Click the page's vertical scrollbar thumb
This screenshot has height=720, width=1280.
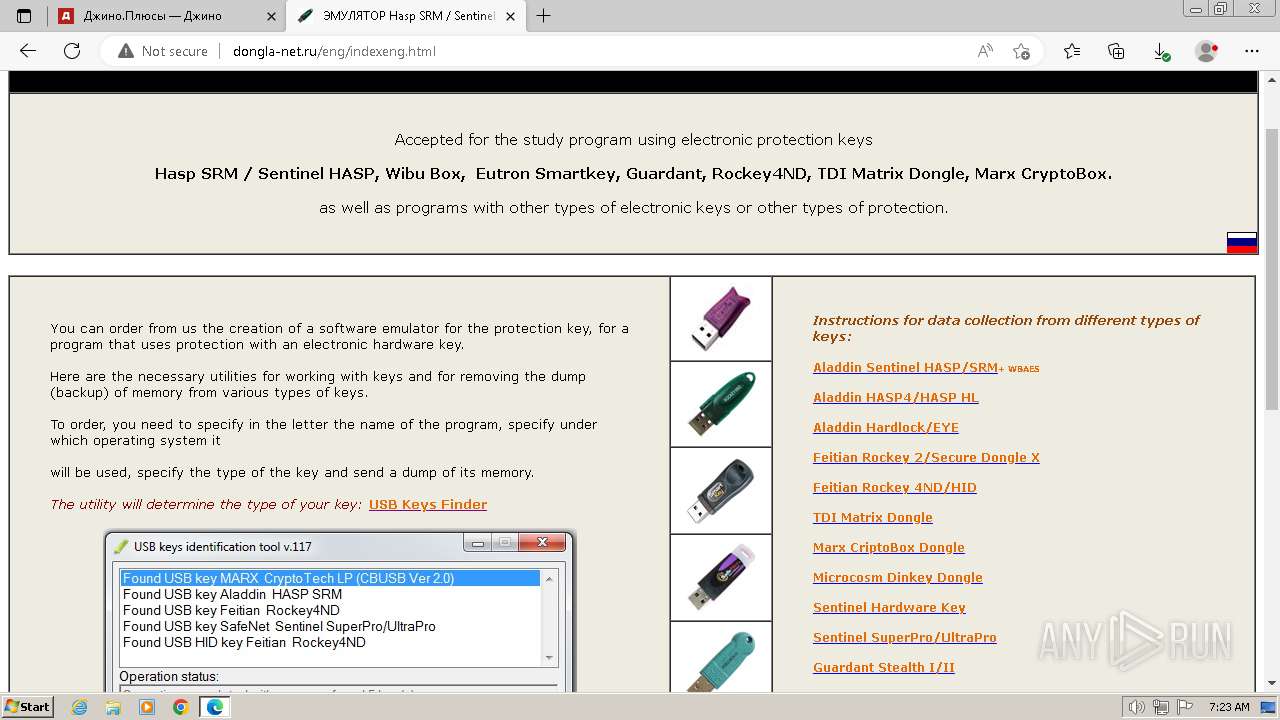tap(1271, 268)
